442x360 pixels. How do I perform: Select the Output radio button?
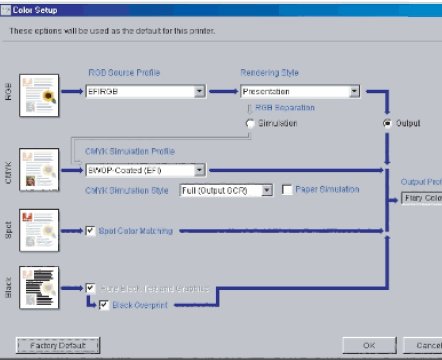click(x=387, y=123)
